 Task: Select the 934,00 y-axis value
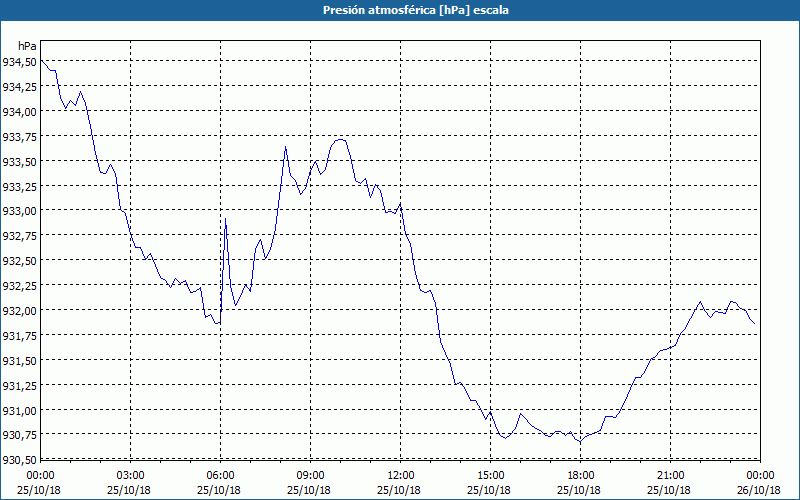point(19,112)
